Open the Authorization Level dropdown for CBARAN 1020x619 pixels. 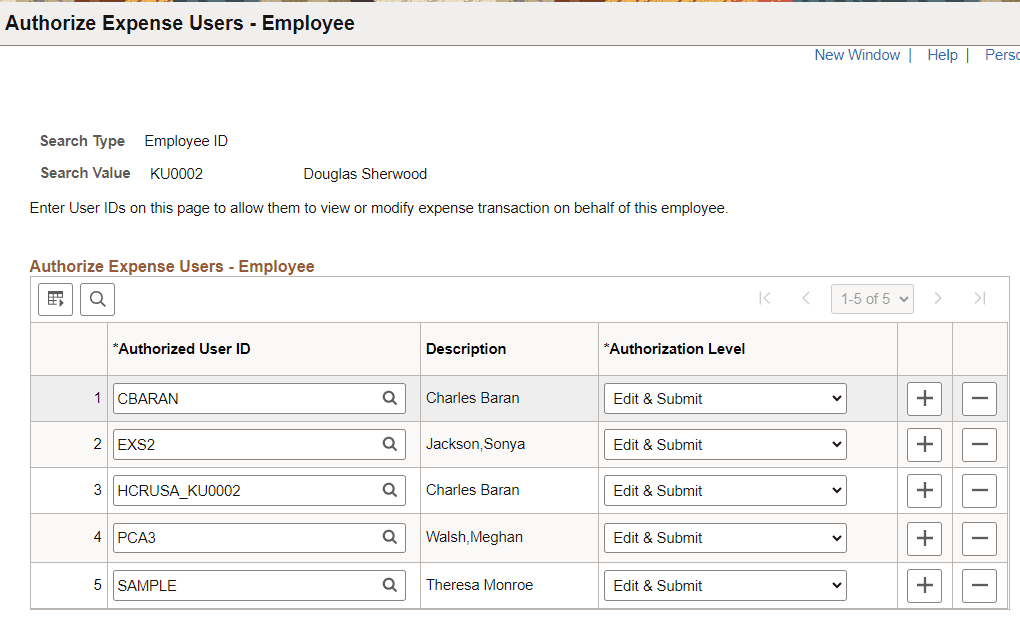(x=724, y=397)
